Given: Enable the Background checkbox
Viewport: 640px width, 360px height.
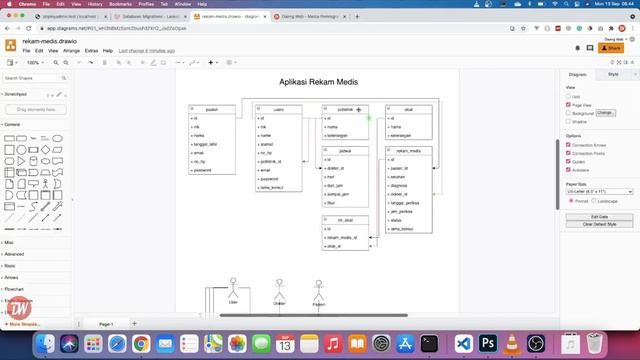Looking at the screenshot, I should 568,113.
